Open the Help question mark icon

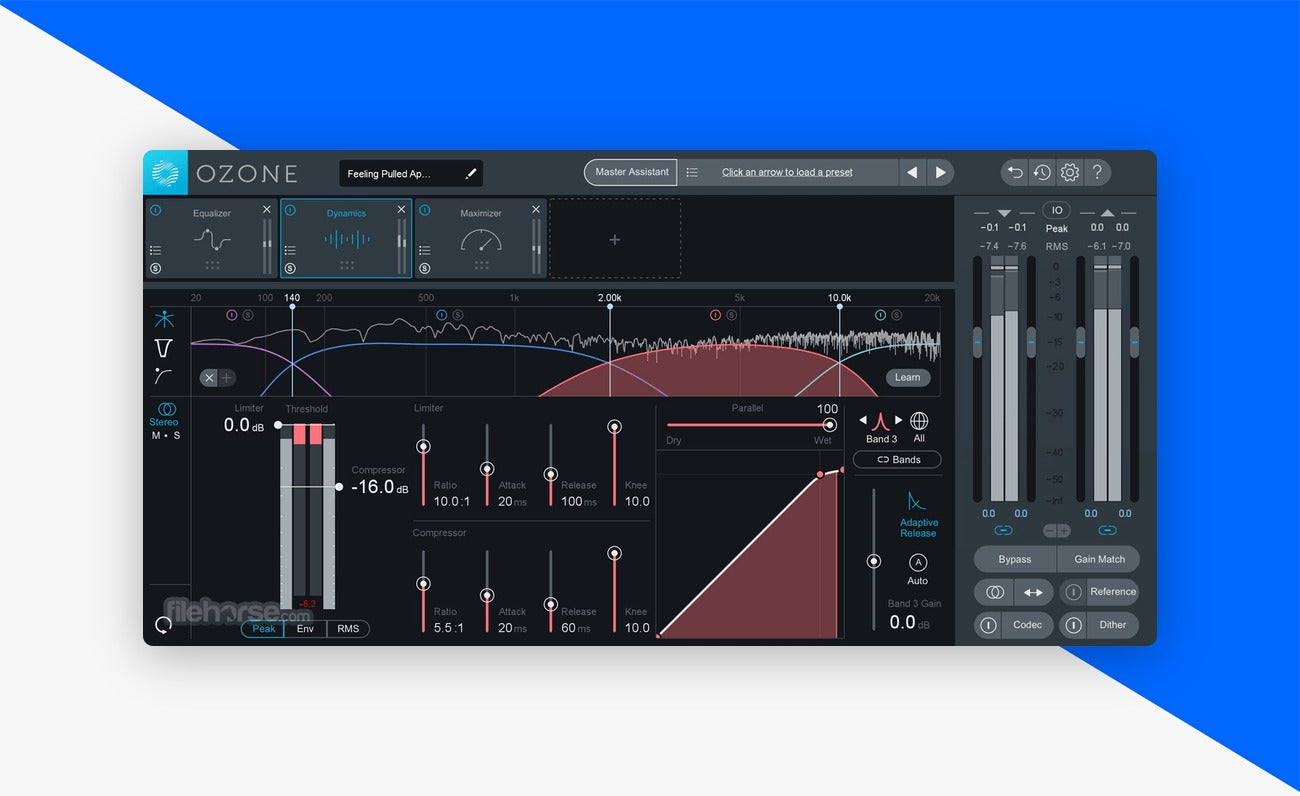pos(1097,172)
